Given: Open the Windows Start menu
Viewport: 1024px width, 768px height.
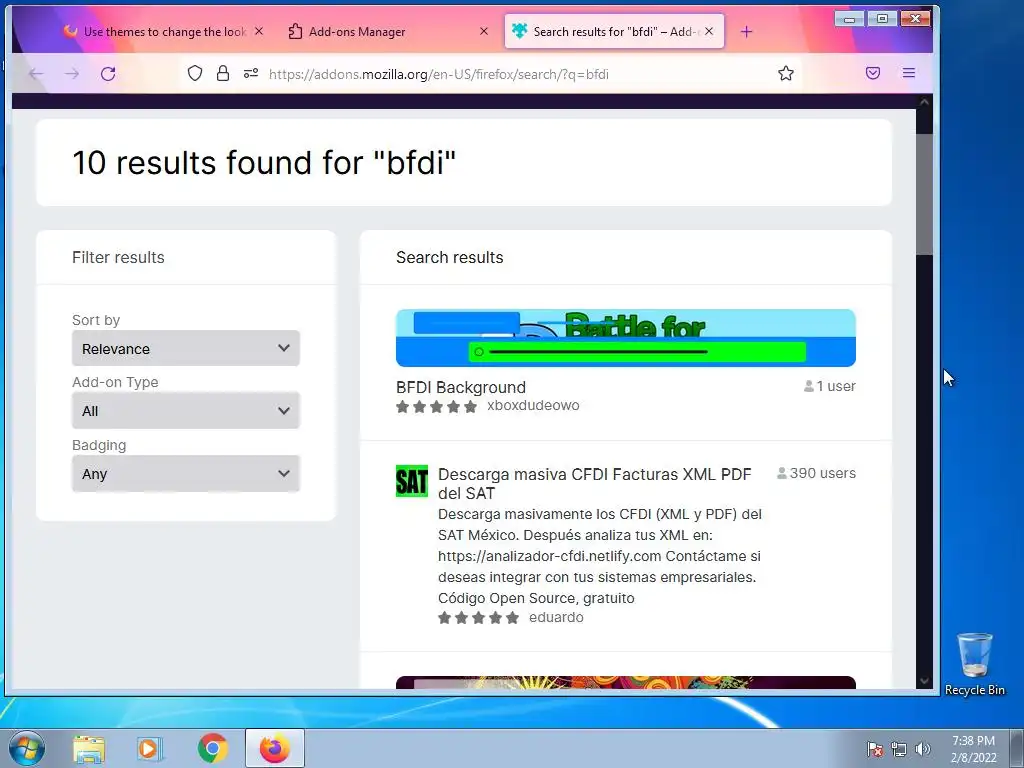Looking at the screenshot, I should pos(26,748).
